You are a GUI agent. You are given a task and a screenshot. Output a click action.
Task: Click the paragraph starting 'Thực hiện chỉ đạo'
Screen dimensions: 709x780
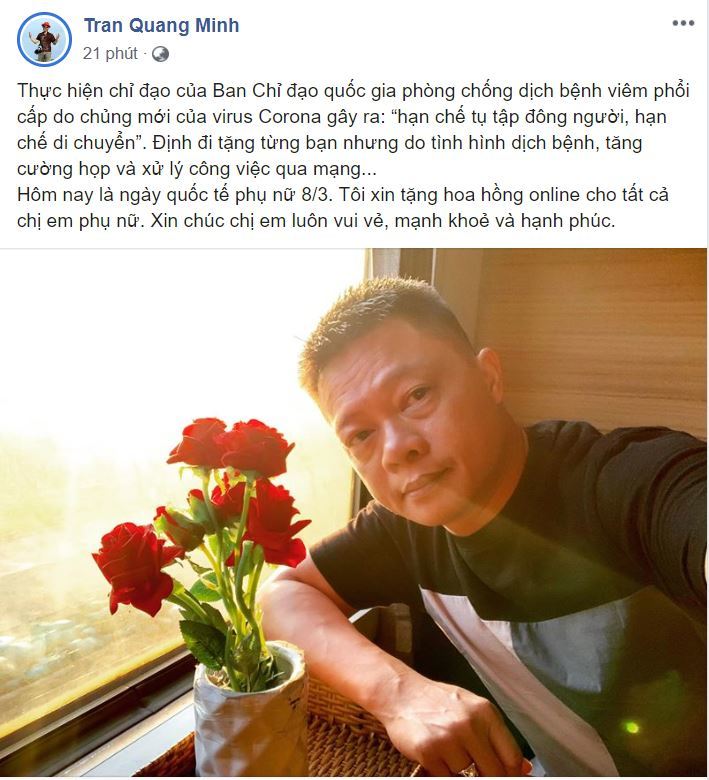click(353, 129)
